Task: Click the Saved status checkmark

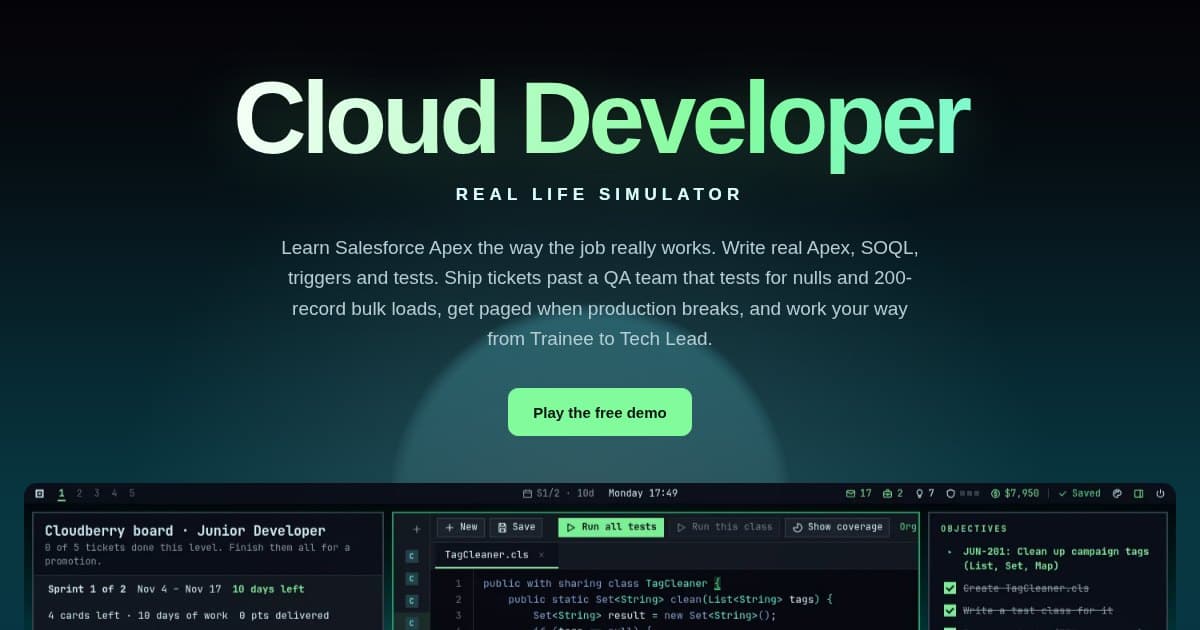Action: coord(1080,493)
